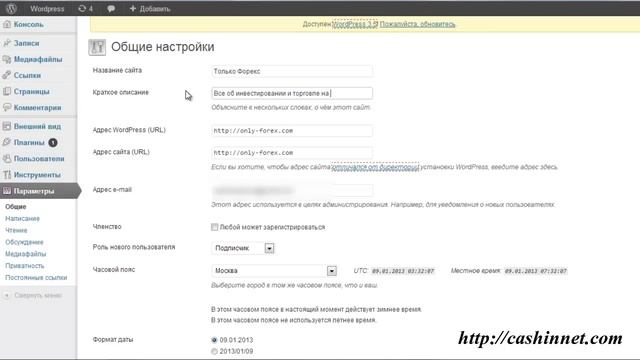Click the Параметры settings icon
This screenshot has width=640, height=360.
(x=7, y=191)
